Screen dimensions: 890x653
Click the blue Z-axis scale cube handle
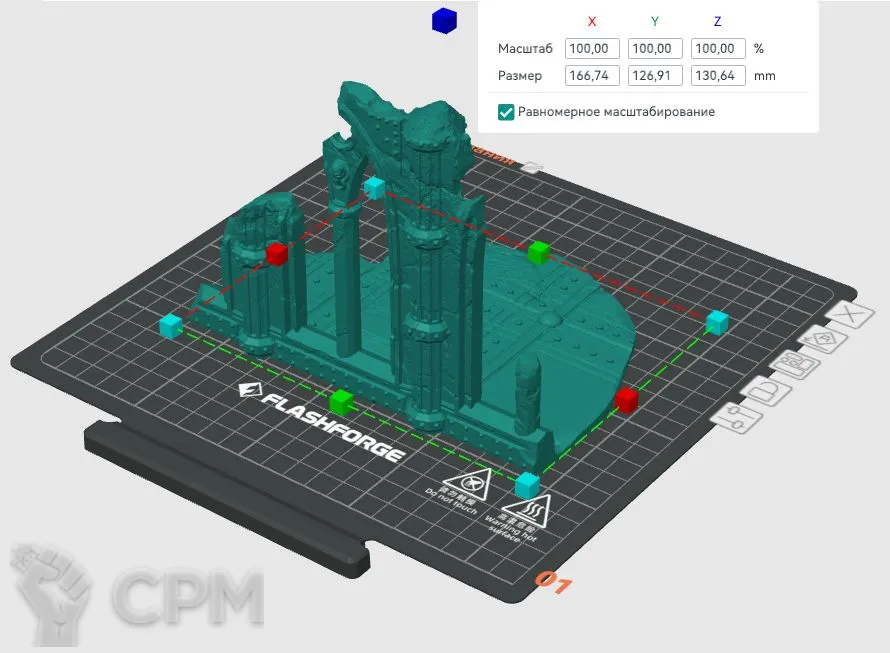point(443,20)
